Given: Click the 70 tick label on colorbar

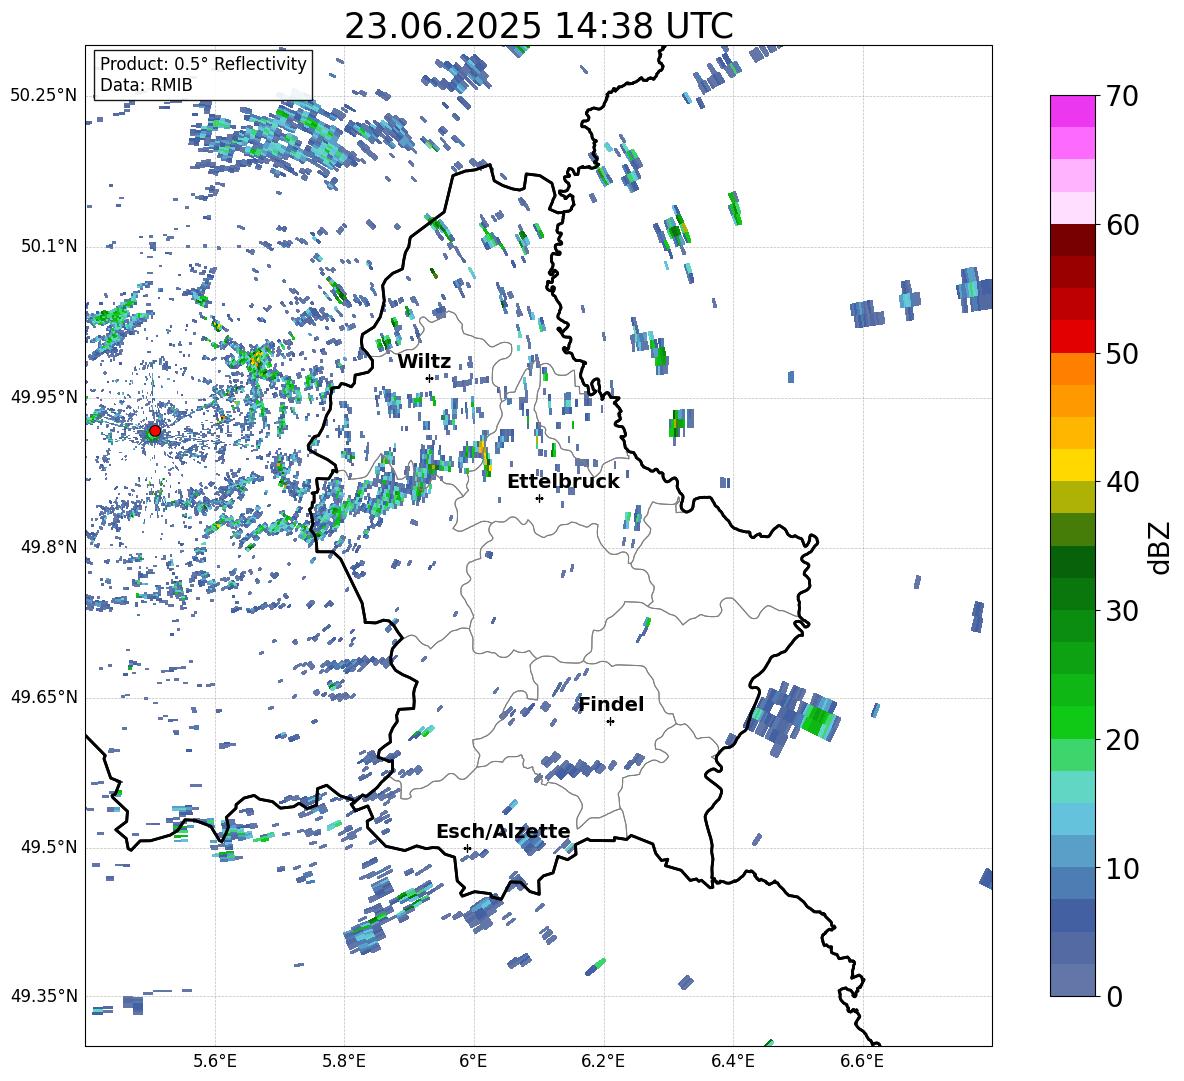Looking at the screenshot, I should pos(1122,96).
